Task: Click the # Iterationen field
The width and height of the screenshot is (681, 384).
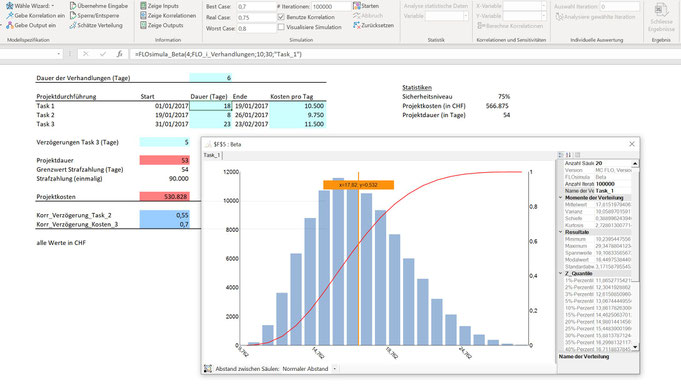Action: (331, 7)
